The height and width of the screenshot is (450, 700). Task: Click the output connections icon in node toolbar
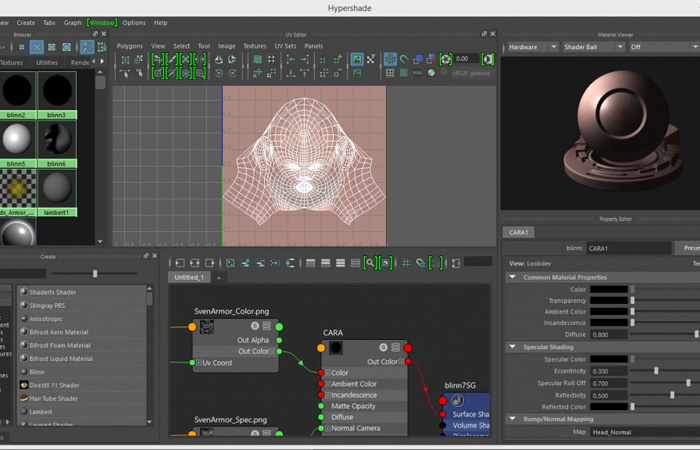click(210, 263)
